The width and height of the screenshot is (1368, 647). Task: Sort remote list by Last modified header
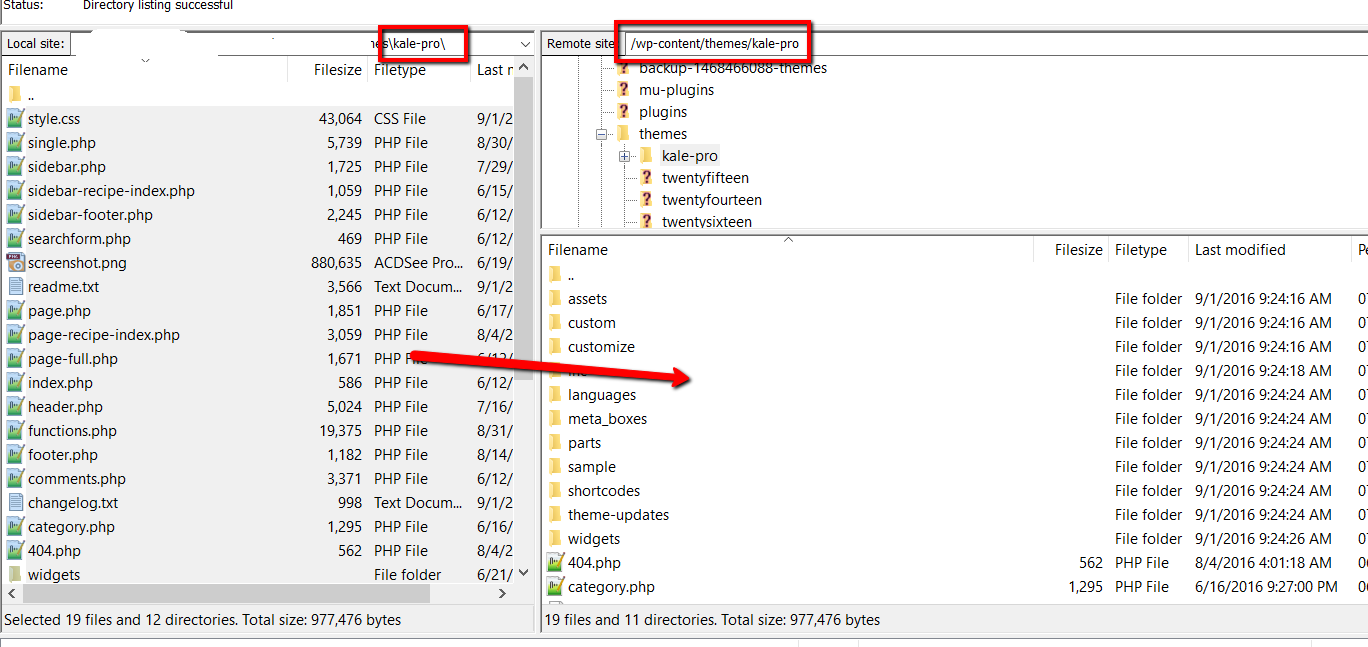(1240, 250)
